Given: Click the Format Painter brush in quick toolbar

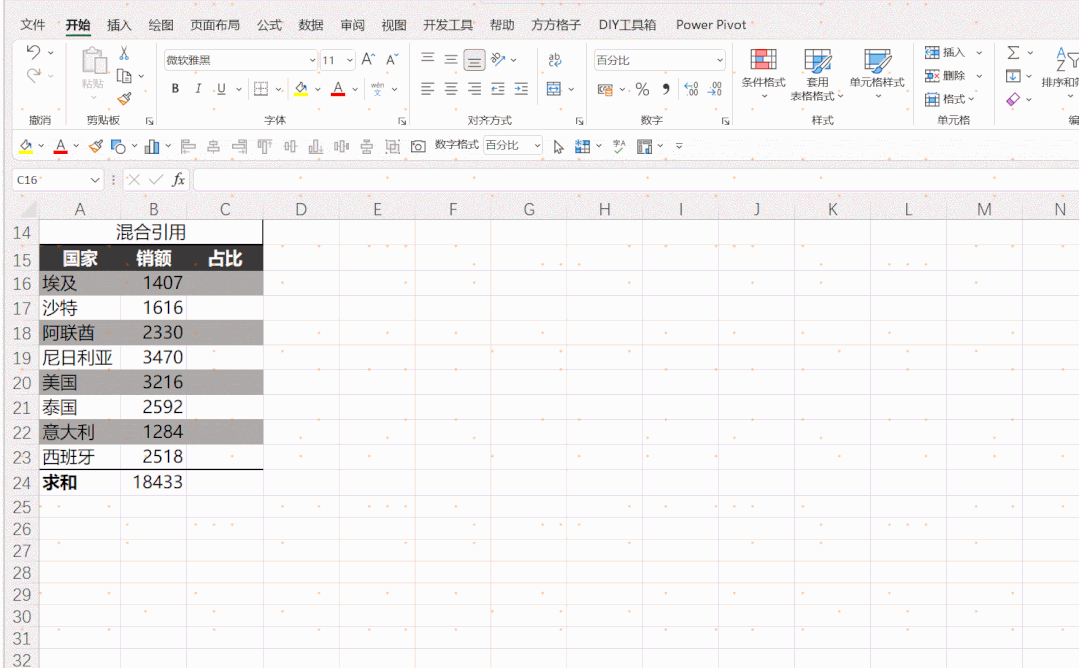Looking at the screenshot, I should coord(96,146).
